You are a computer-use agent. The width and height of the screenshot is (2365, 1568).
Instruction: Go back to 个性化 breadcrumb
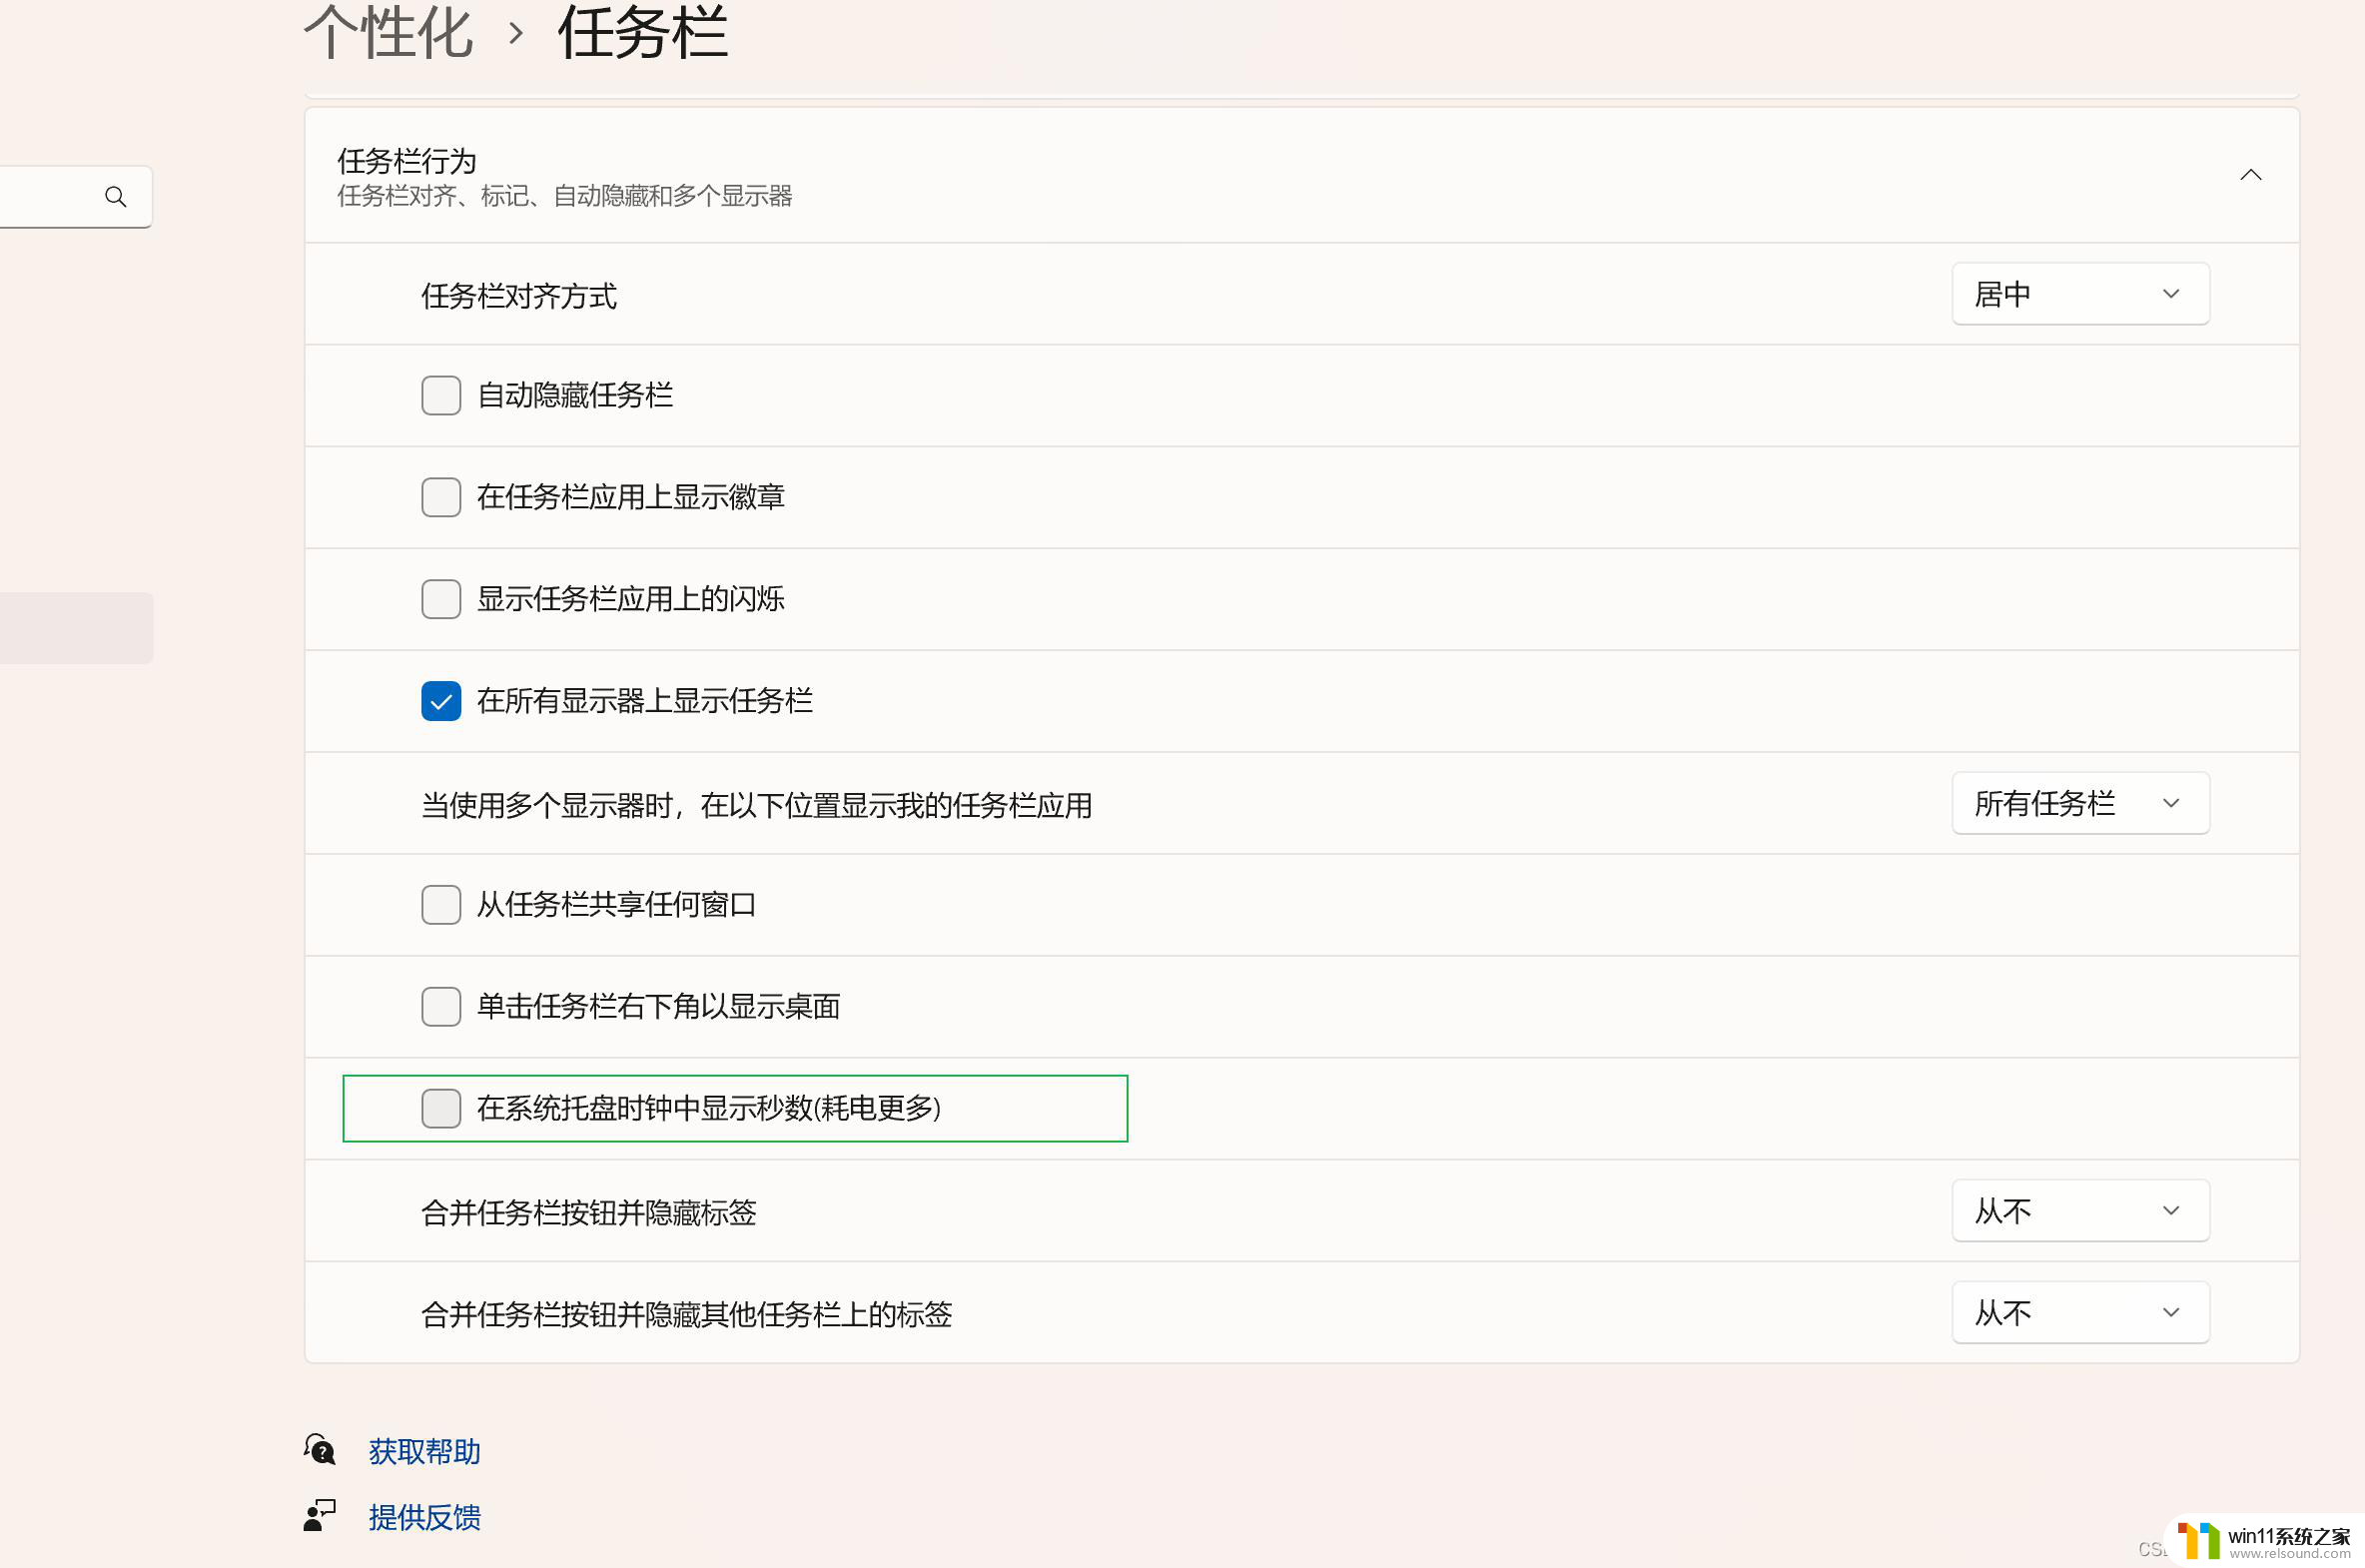coord(388,32)
